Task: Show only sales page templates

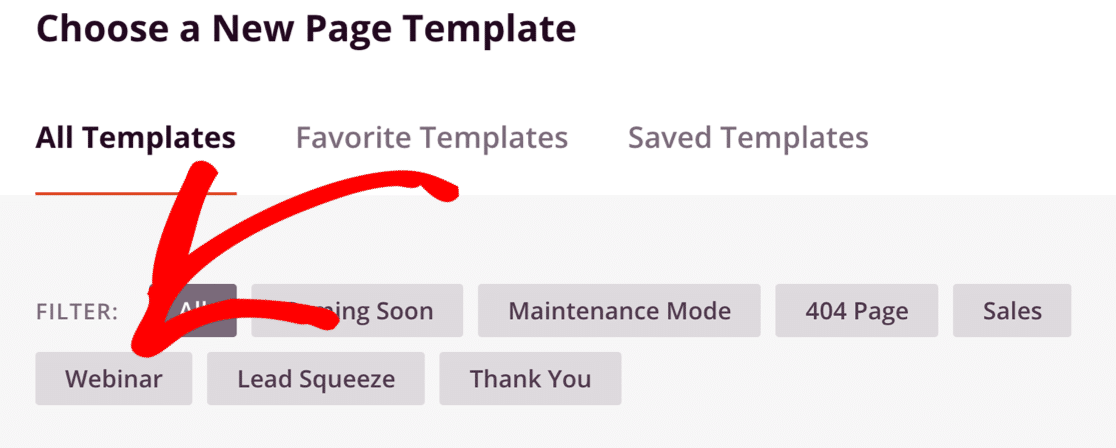Action: click(1012, 311)
